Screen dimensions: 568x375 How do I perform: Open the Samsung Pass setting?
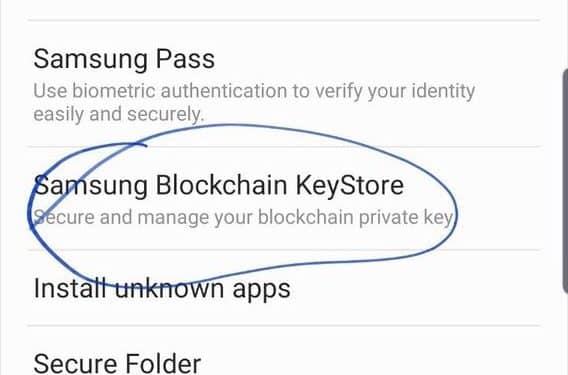284,84
